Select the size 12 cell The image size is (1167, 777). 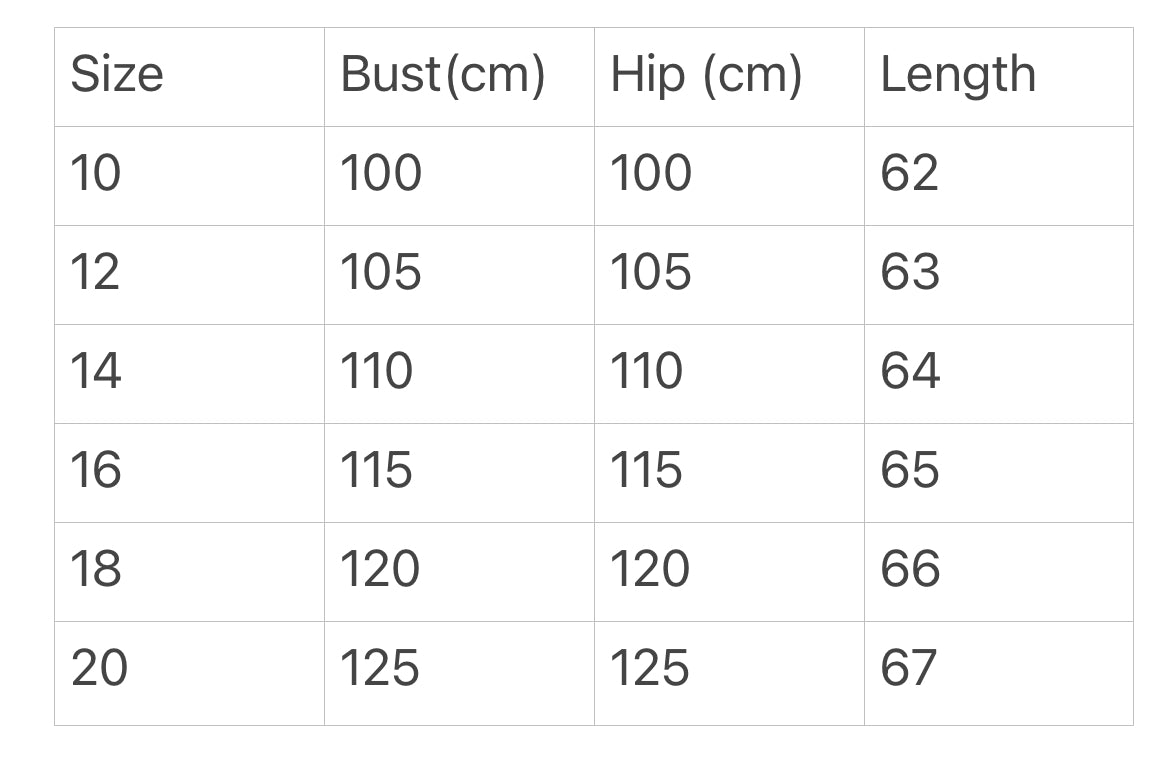pos(190,275)
